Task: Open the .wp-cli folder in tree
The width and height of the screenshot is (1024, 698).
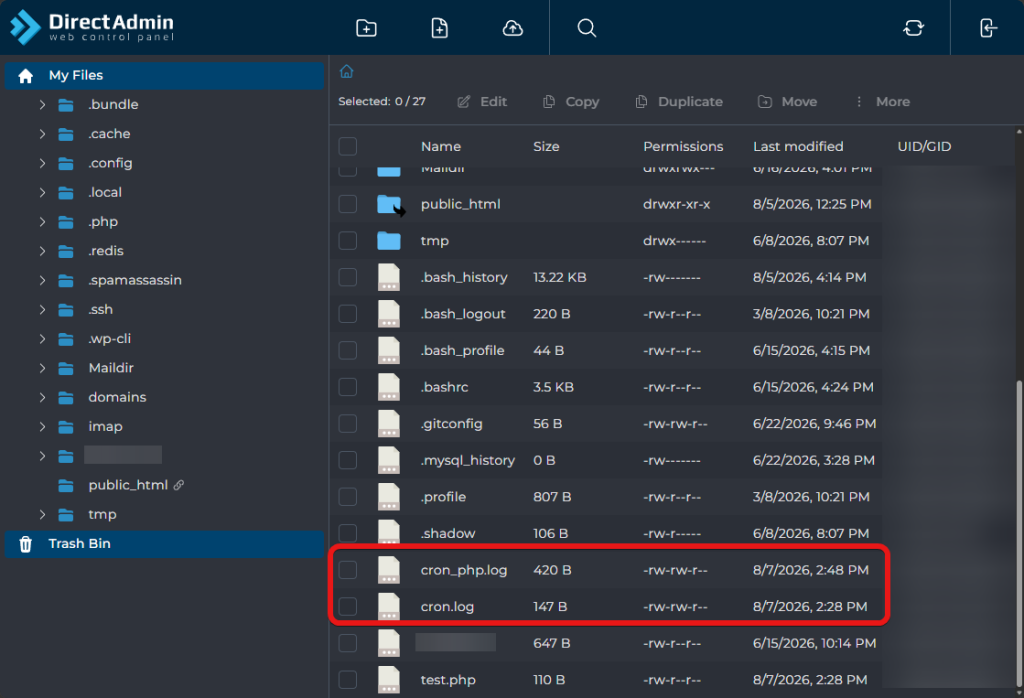Action: [109, 339]
